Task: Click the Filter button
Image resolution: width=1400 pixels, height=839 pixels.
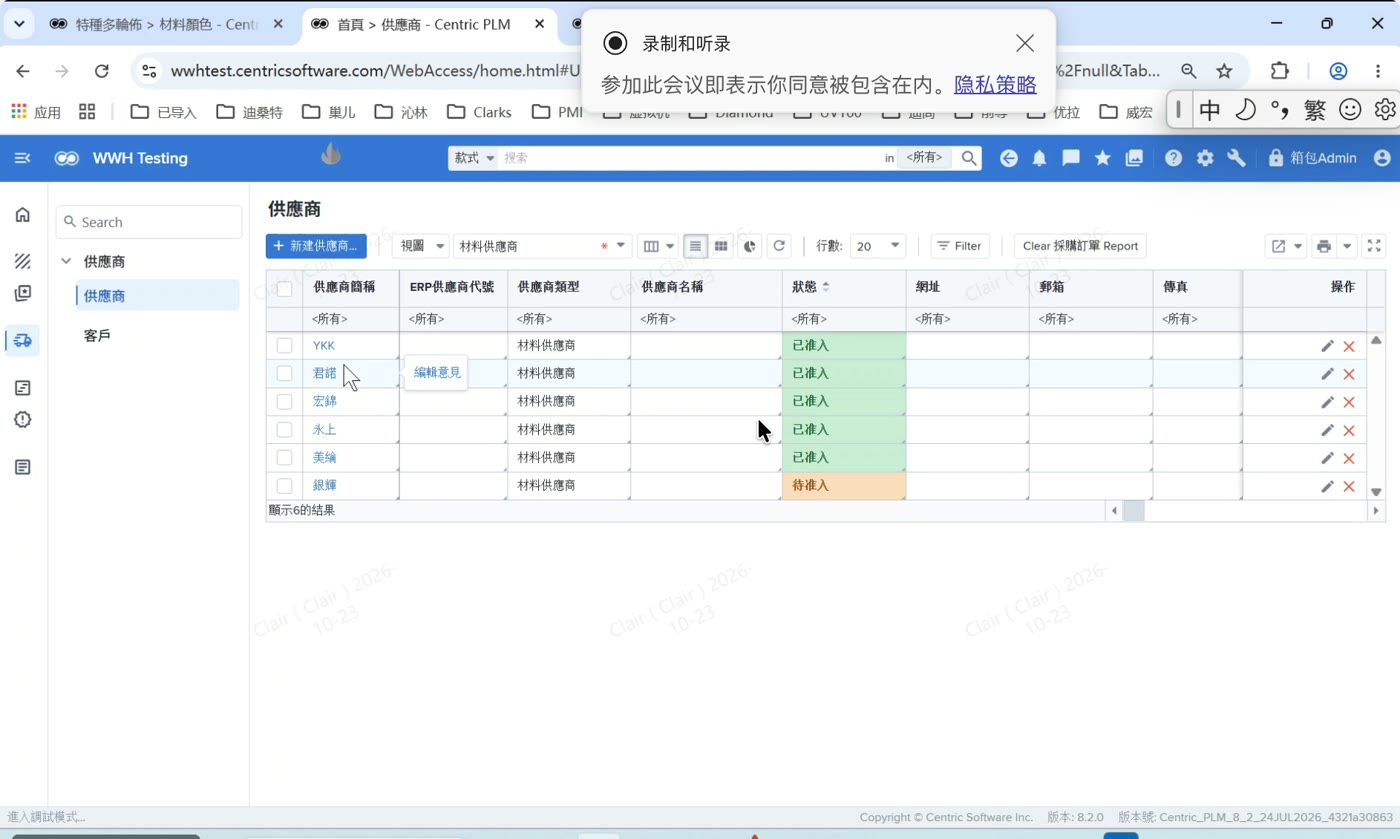Action: click(x=959, y=246)
